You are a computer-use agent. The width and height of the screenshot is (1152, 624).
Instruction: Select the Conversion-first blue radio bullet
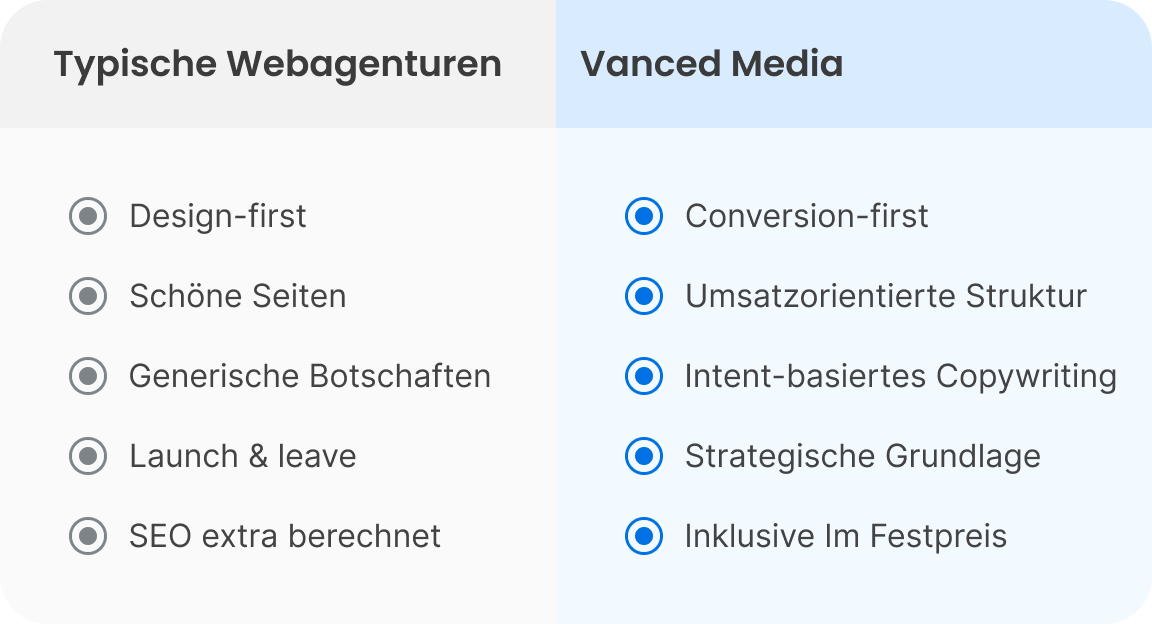coord(644,216)
